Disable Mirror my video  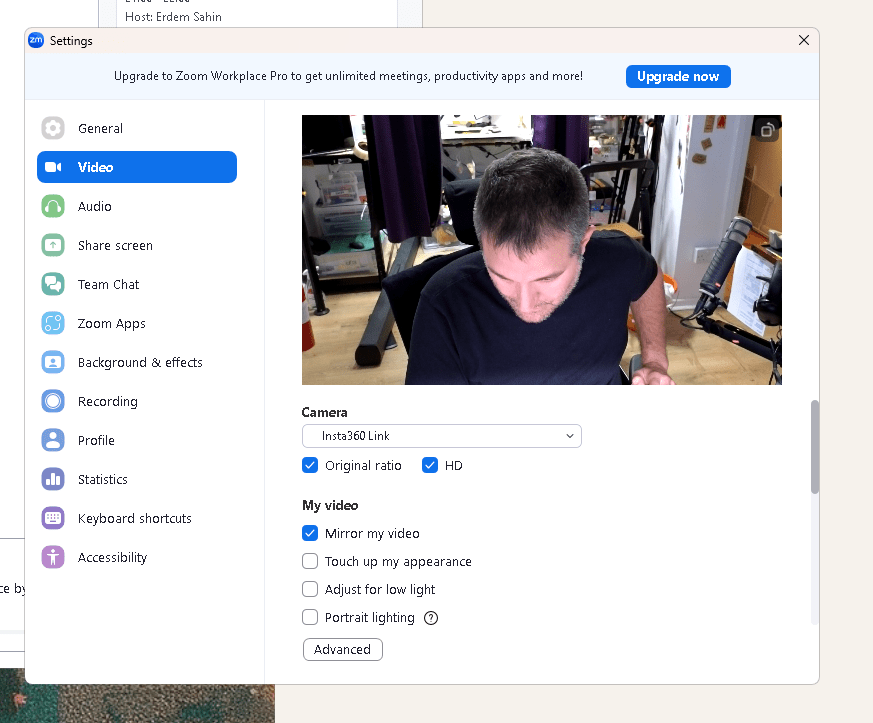[x=310, y=533]
